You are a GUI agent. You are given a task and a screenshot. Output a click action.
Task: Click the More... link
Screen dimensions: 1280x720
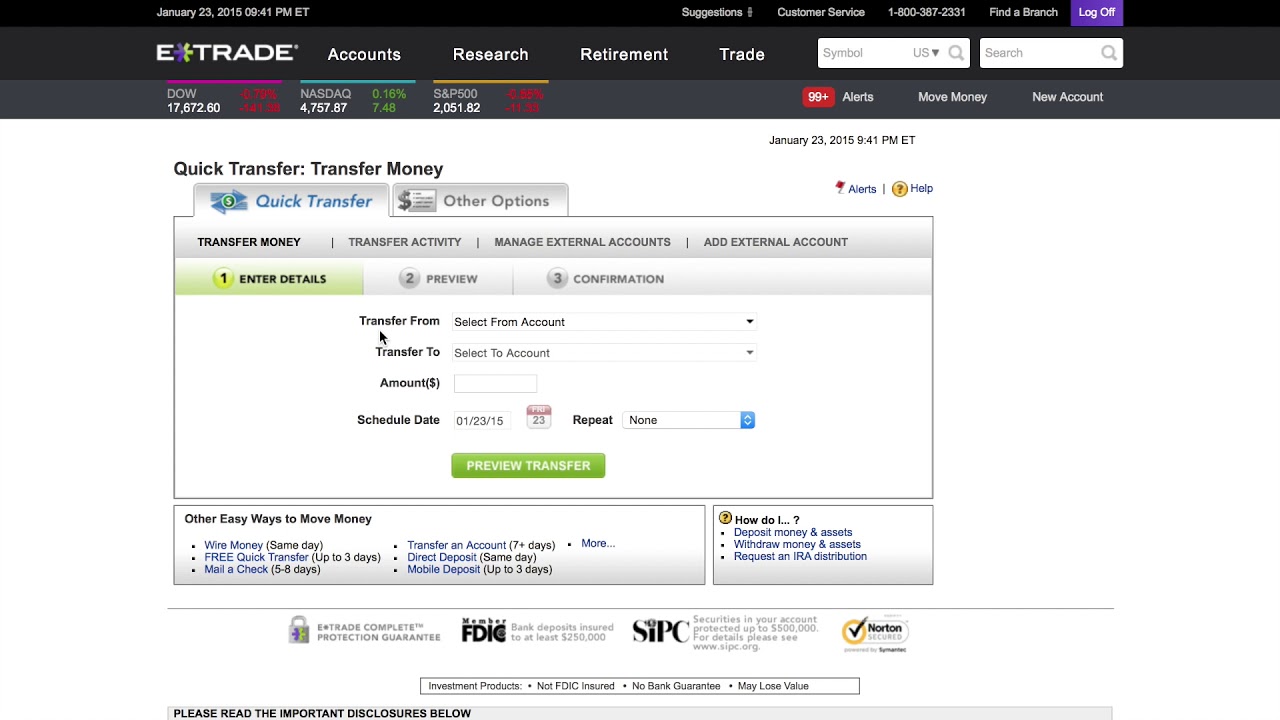click(598, 543)
